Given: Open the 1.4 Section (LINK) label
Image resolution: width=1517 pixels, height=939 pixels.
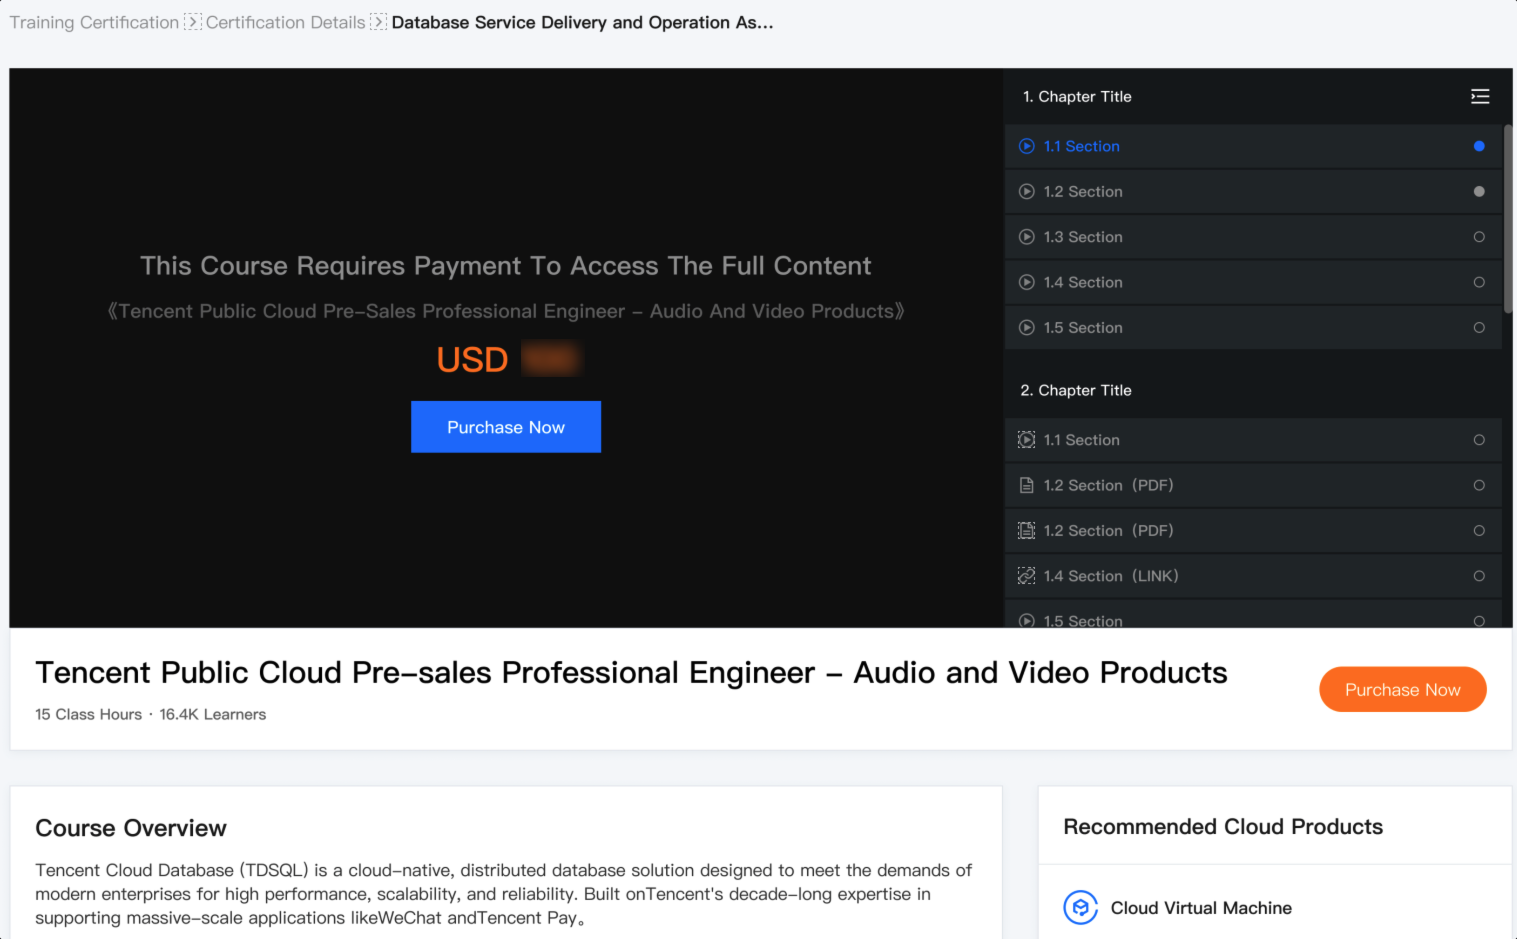Looking at the screenshot, I should tap(1111, 576).
